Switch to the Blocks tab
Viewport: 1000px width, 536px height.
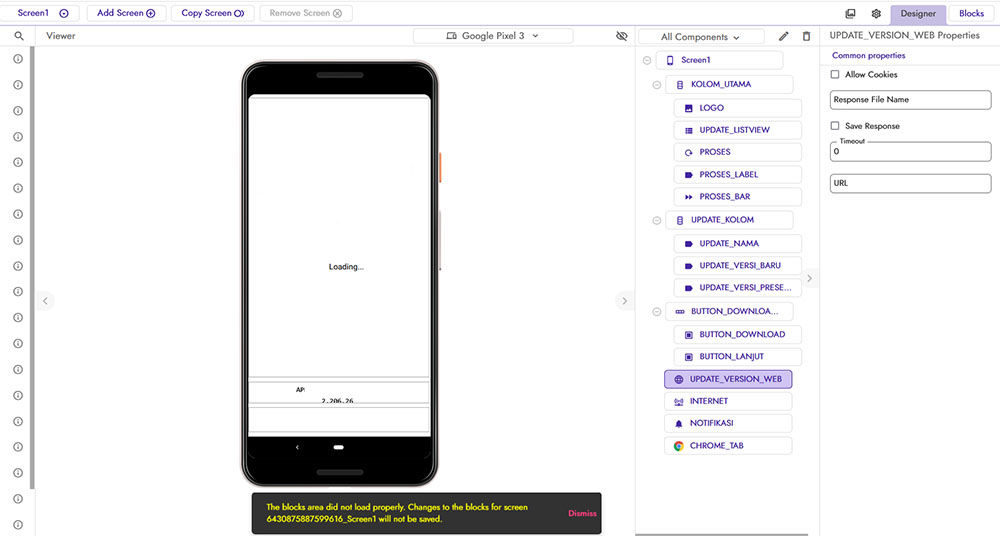[971, 14]
